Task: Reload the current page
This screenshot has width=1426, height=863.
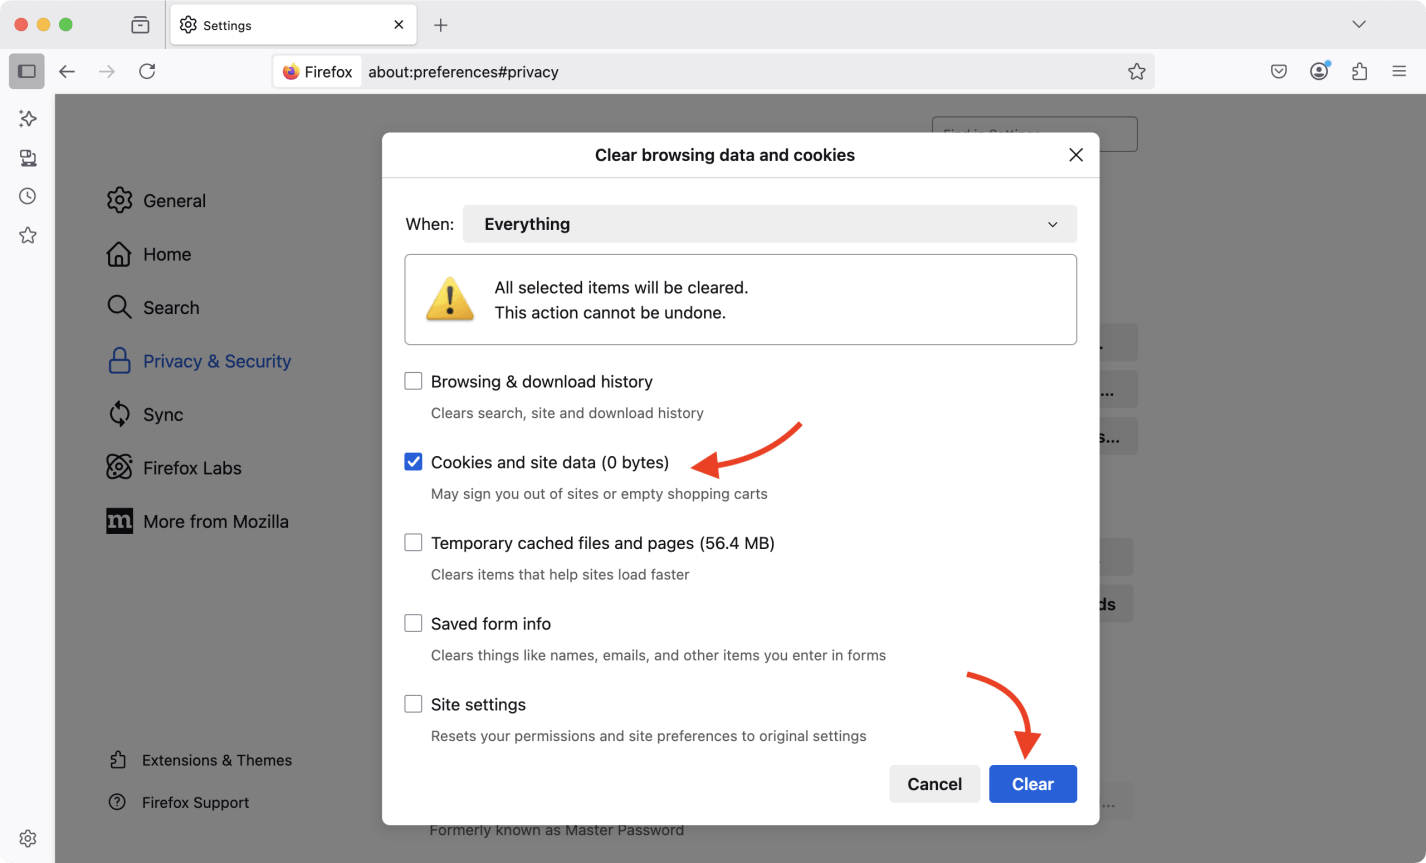Action: pyautogui.click(x=147, y=71)
